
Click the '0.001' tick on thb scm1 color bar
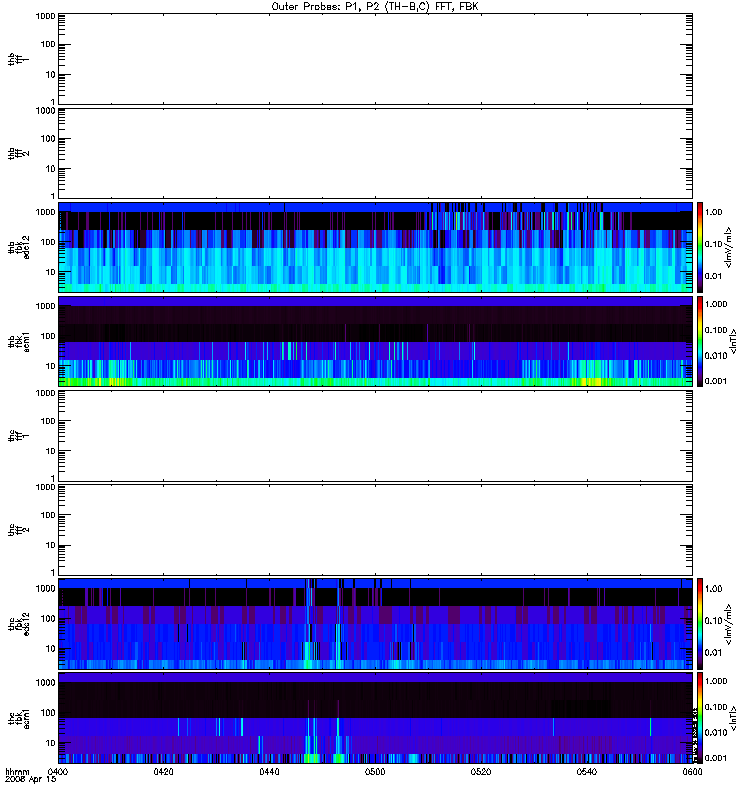[716, 381]
